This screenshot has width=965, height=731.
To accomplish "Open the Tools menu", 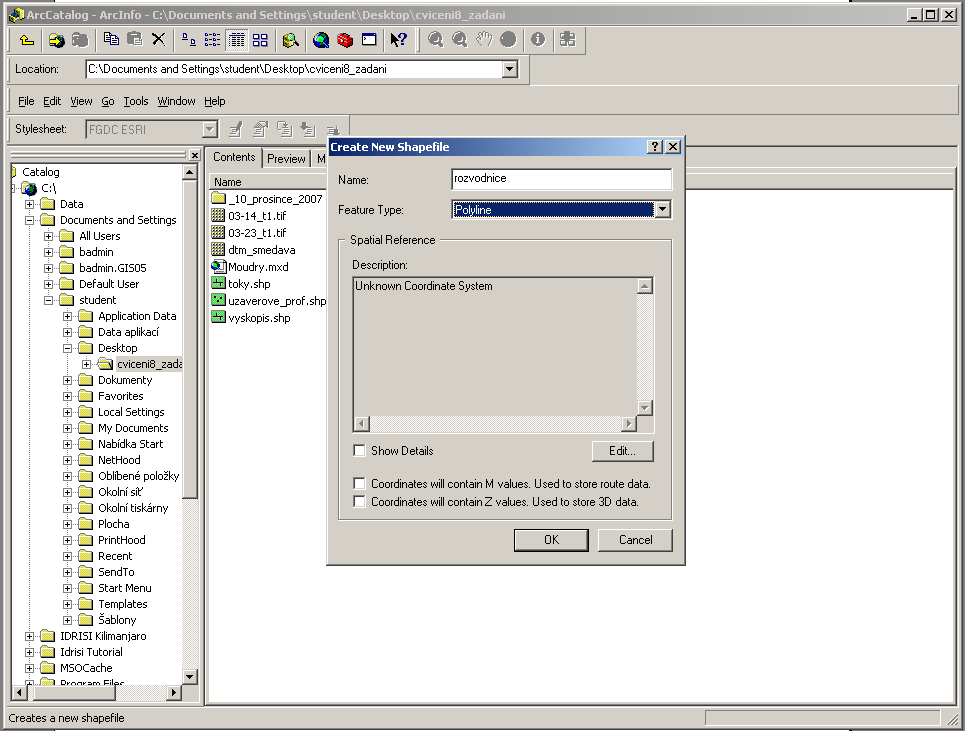I will [x=136, y=101].
